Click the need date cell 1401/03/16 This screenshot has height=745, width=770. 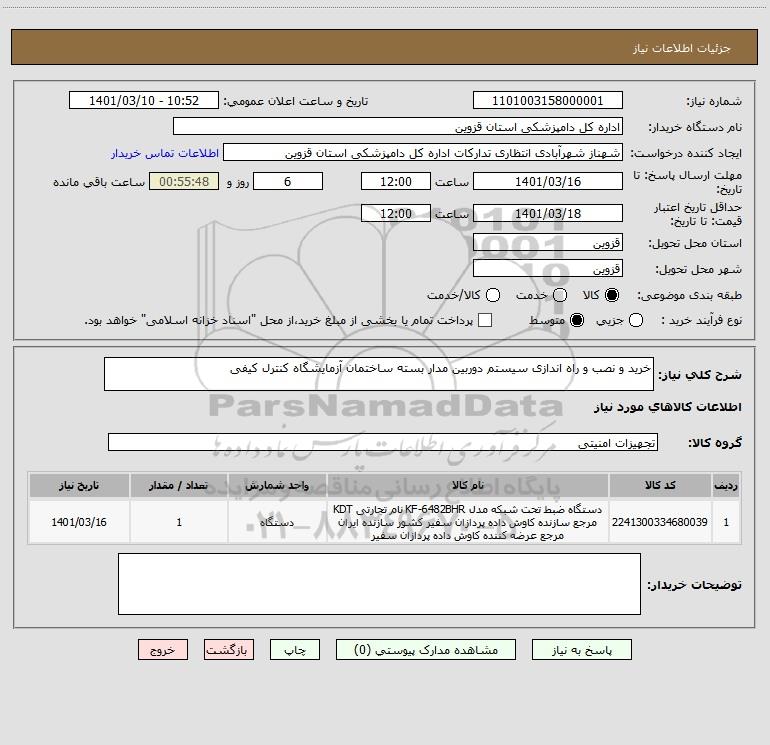tap(79, 522)
